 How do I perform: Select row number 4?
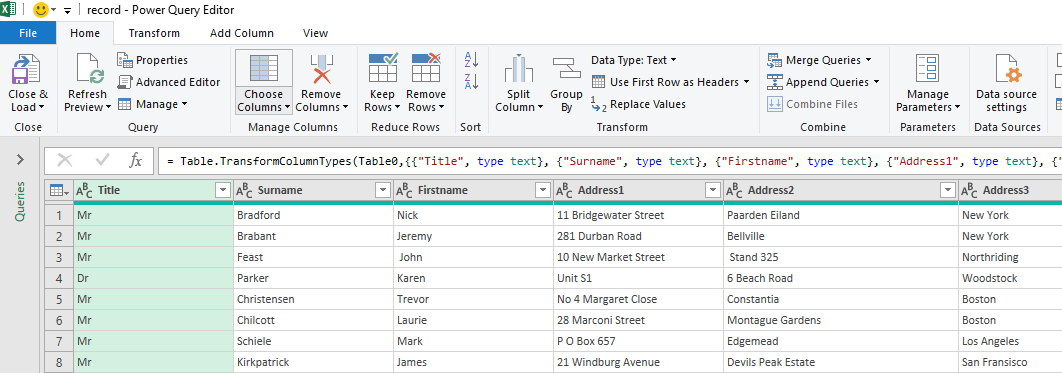tap(59, 278)
